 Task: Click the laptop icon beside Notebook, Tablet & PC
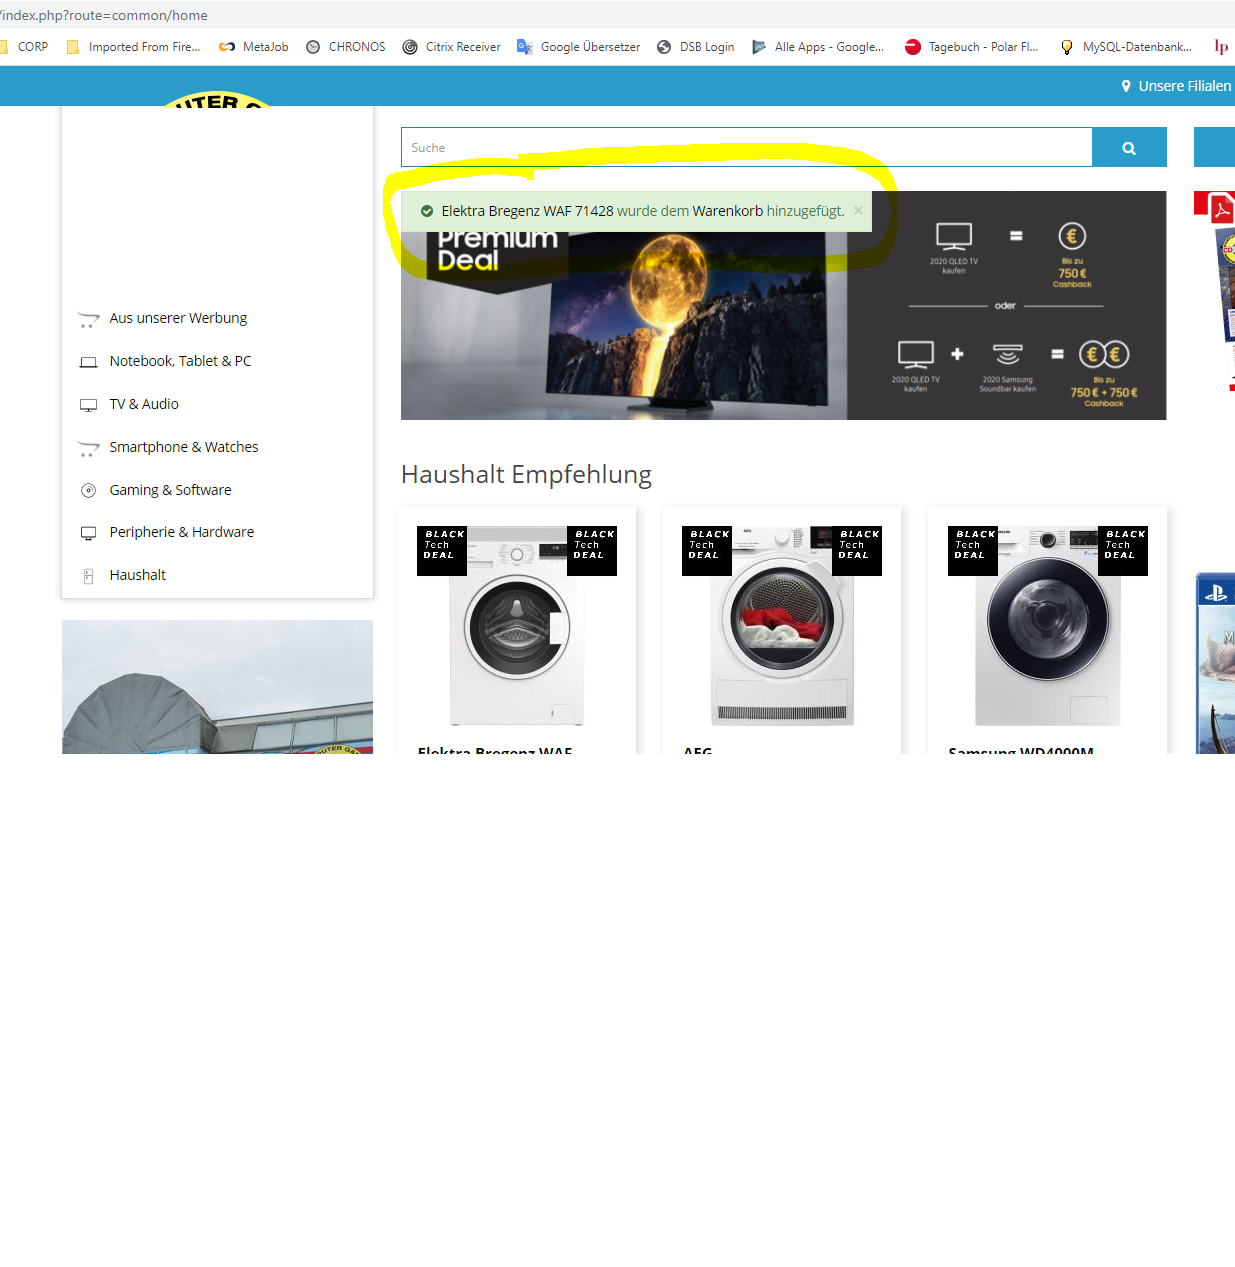click(x=88, y=362)
